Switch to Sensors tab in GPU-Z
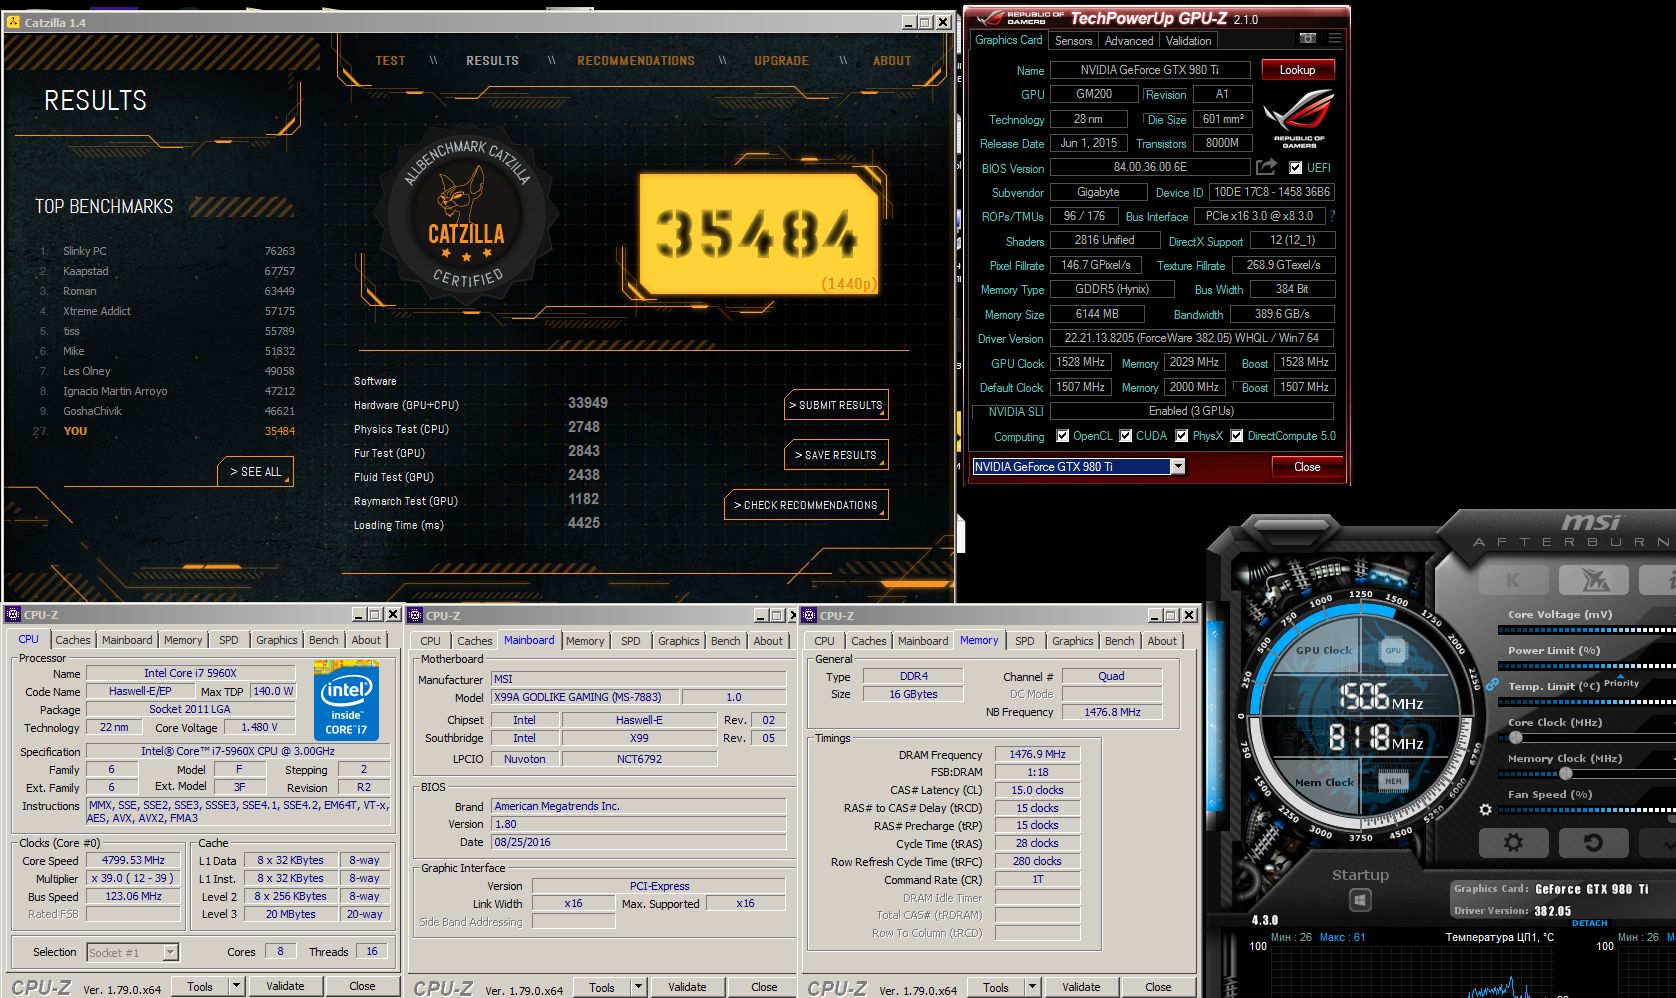The height and width of the screenshot is (998, 1676). tap(1073, 41)
